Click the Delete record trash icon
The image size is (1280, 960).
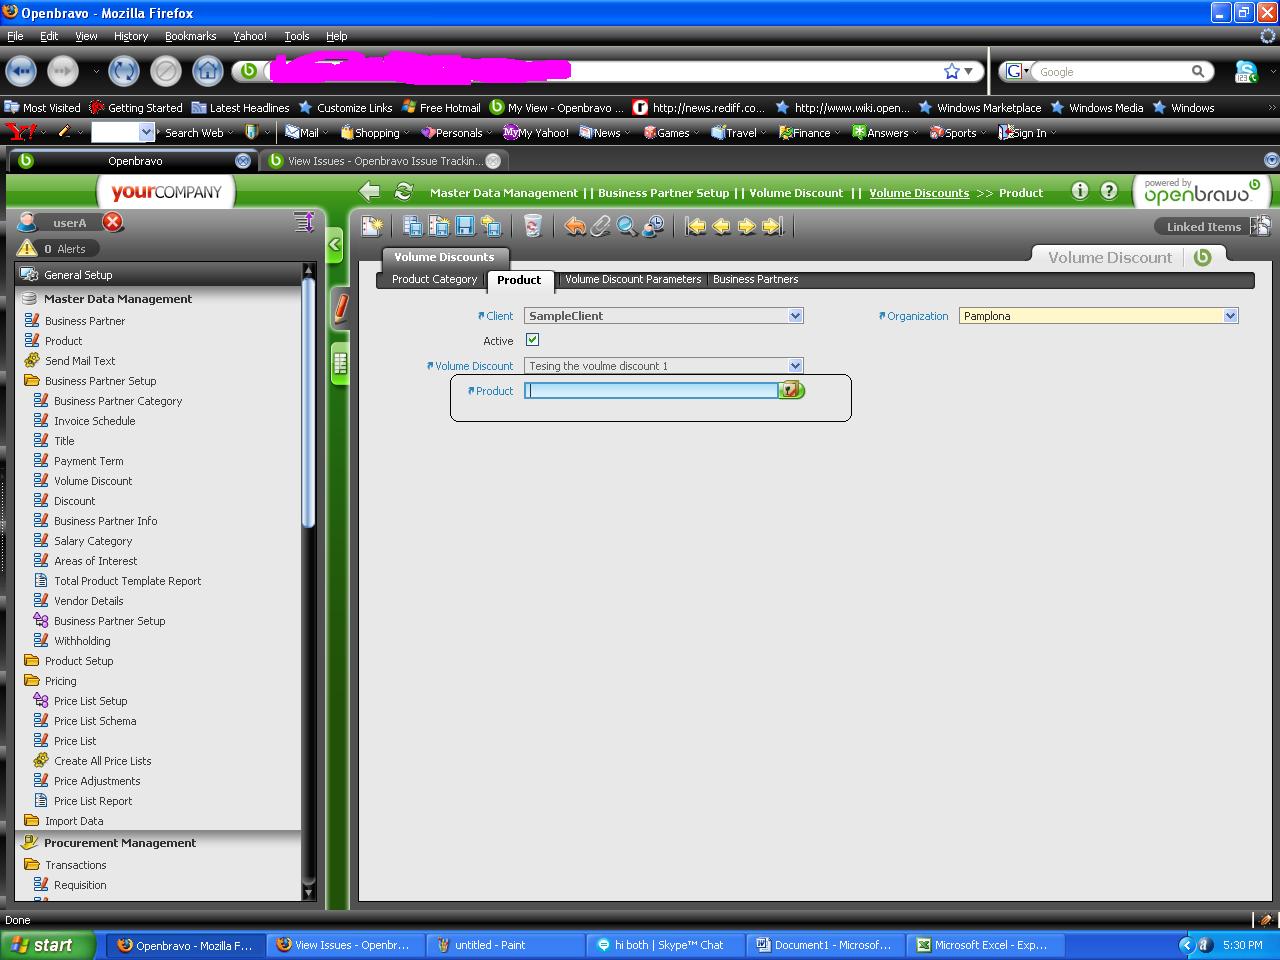point(533,227)
